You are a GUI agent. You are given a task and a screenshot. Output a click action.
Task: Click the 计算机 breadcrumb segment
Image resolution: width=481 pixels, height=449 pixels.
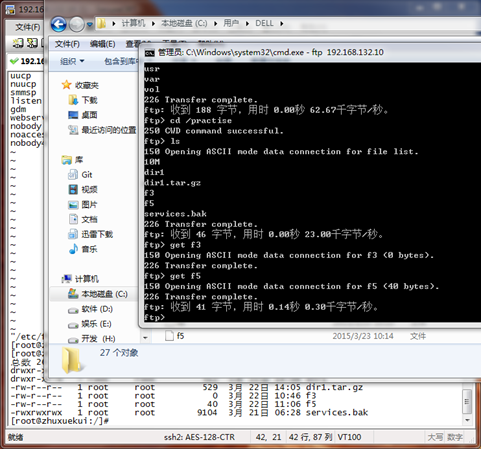[x=133, y=23]
